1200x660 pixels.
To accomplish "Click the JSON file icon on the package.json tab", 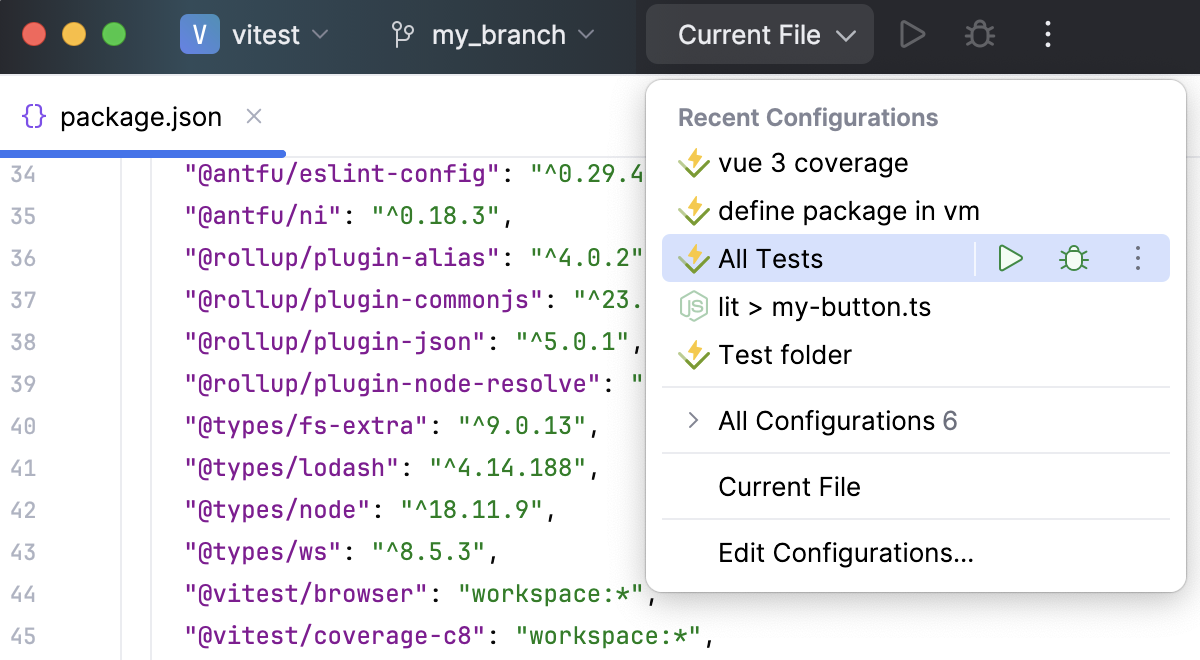I will click(33, 116).
